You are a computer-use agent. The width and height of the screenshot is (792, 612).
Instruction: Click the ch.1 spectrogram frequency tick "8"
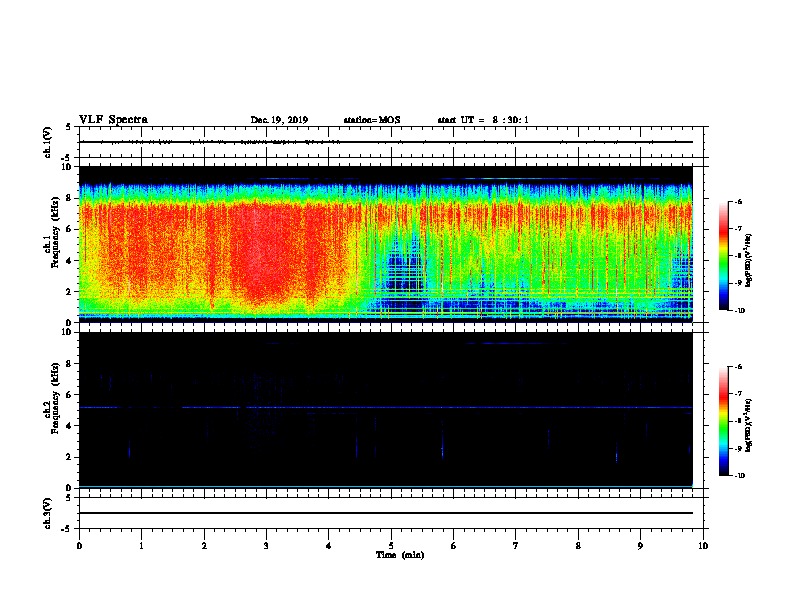pyautogui.click(x=70, y=198)
